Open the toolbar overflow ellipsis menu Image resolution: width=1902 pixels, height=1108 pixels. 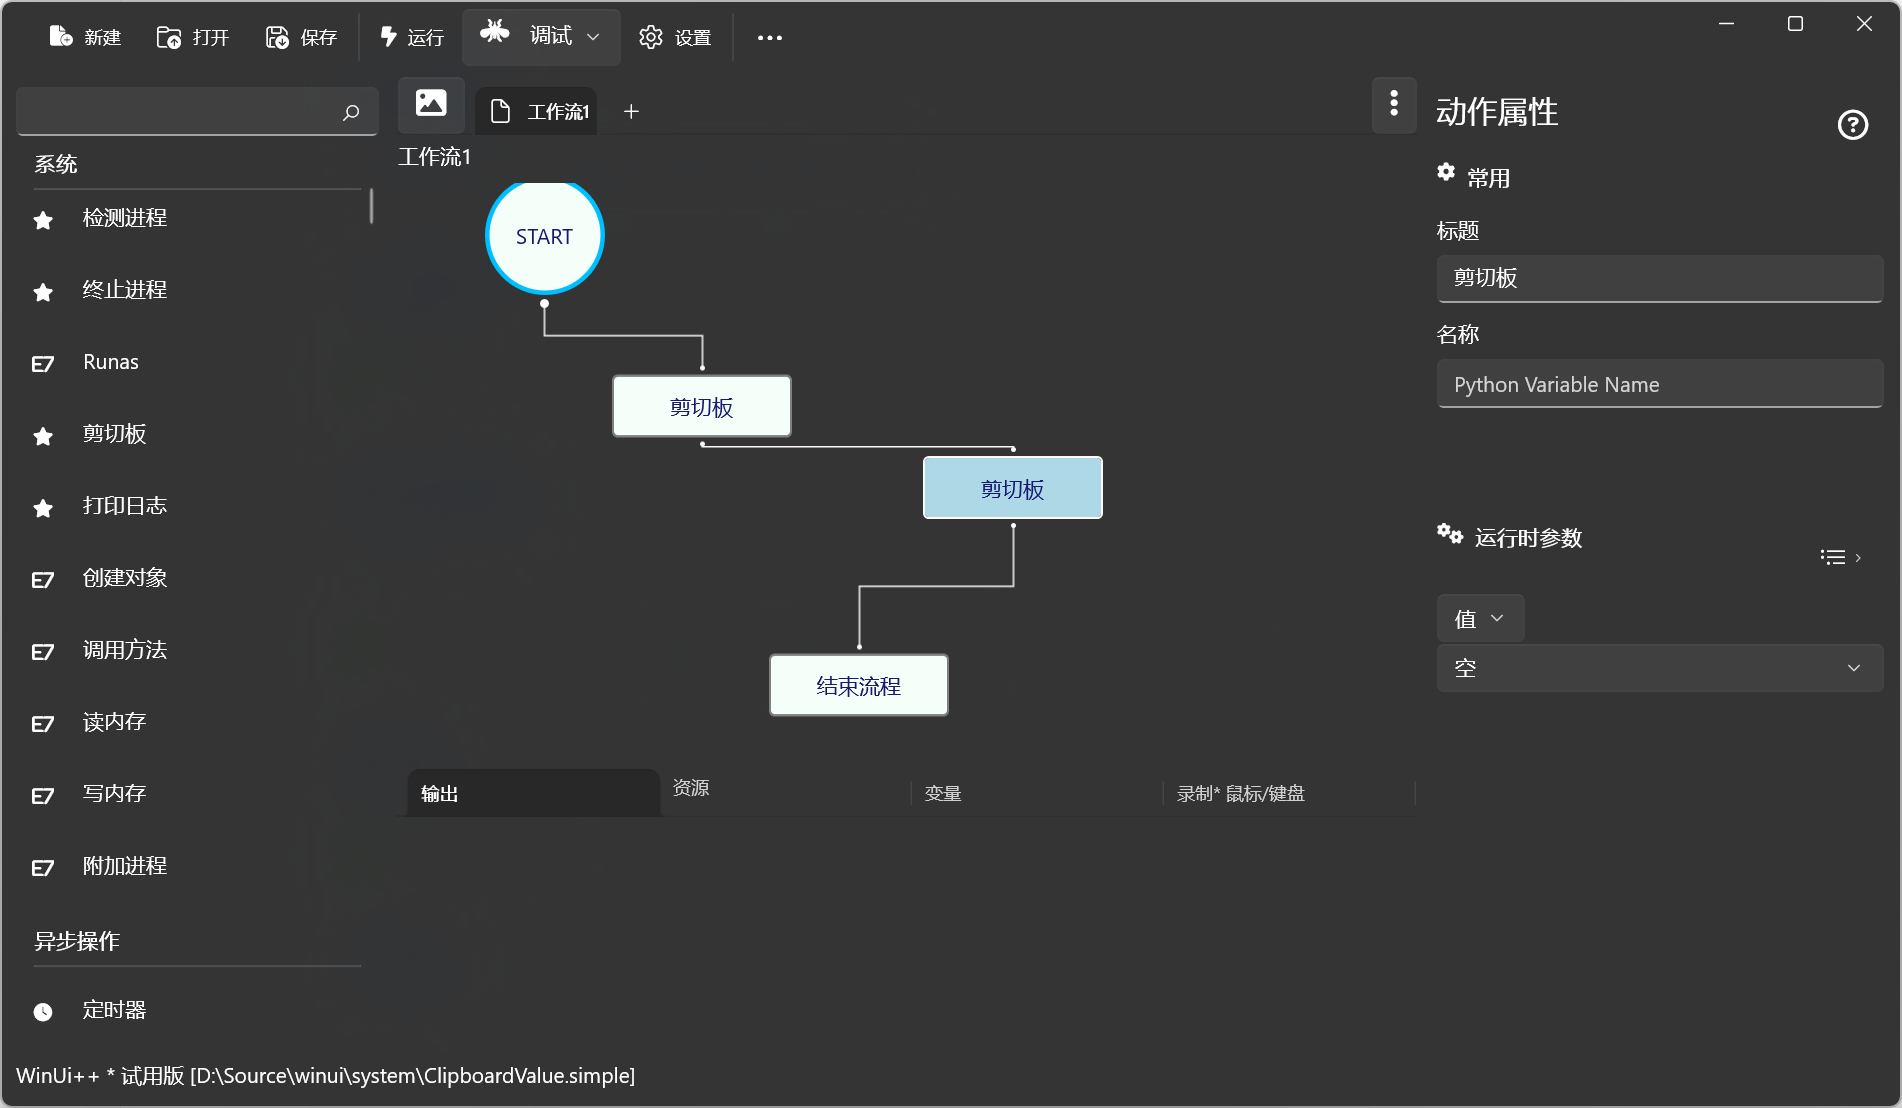tap(769, 37)
